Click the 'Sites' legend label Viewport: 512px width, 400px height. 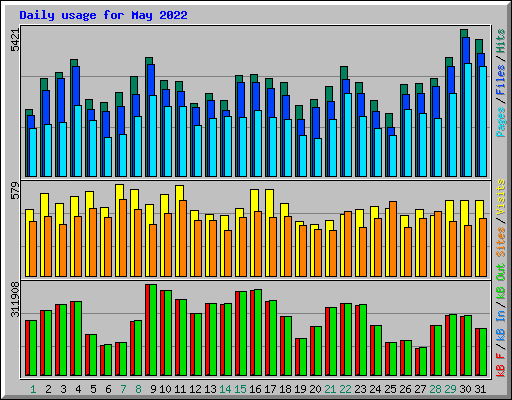(501, 242)
